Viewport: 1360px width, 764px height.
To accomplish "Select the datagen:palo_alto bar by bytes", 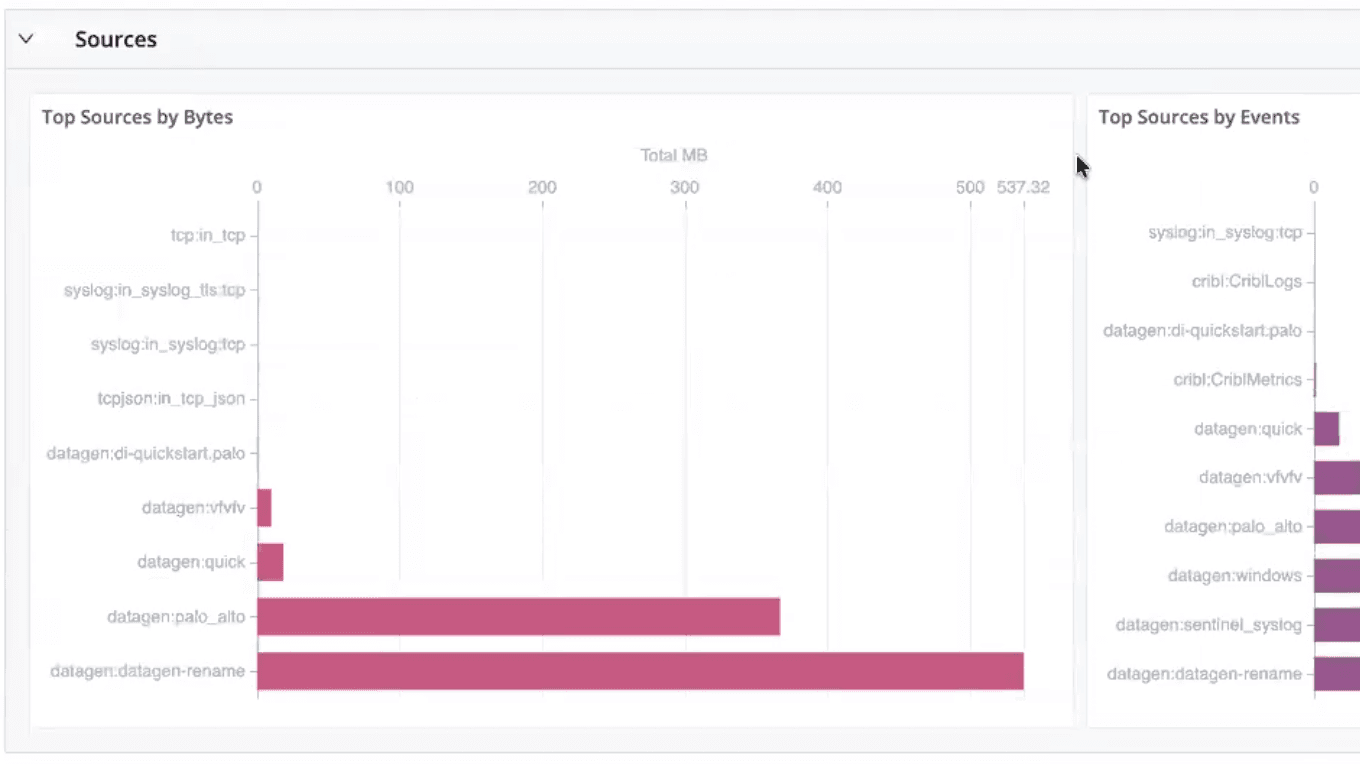I will click(520, 616).
